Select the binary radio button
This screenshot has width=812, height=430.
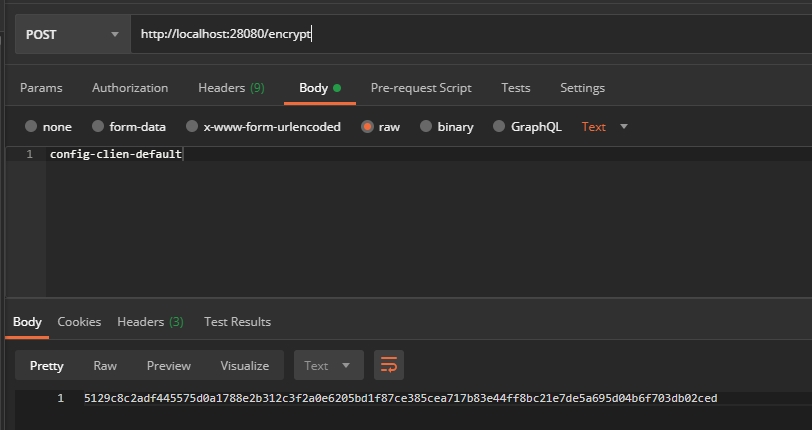coord(426,126)
